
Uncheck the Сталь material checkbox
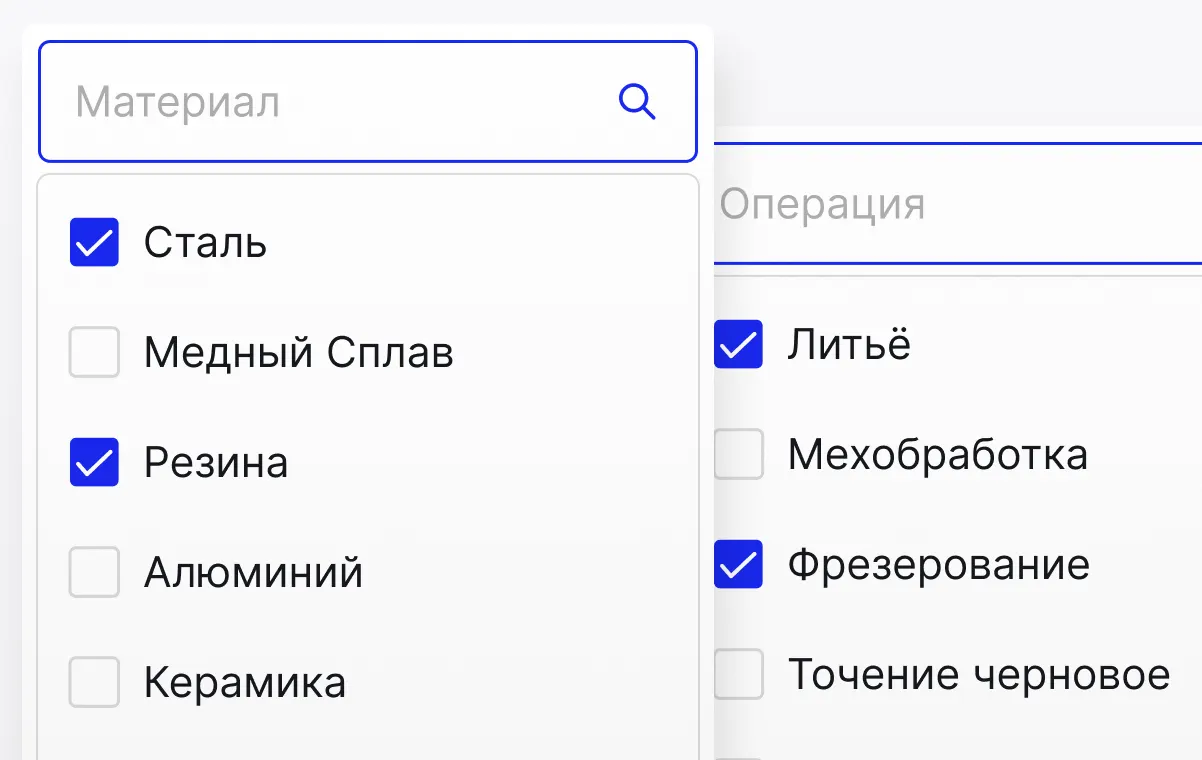[x=93, y=241]
